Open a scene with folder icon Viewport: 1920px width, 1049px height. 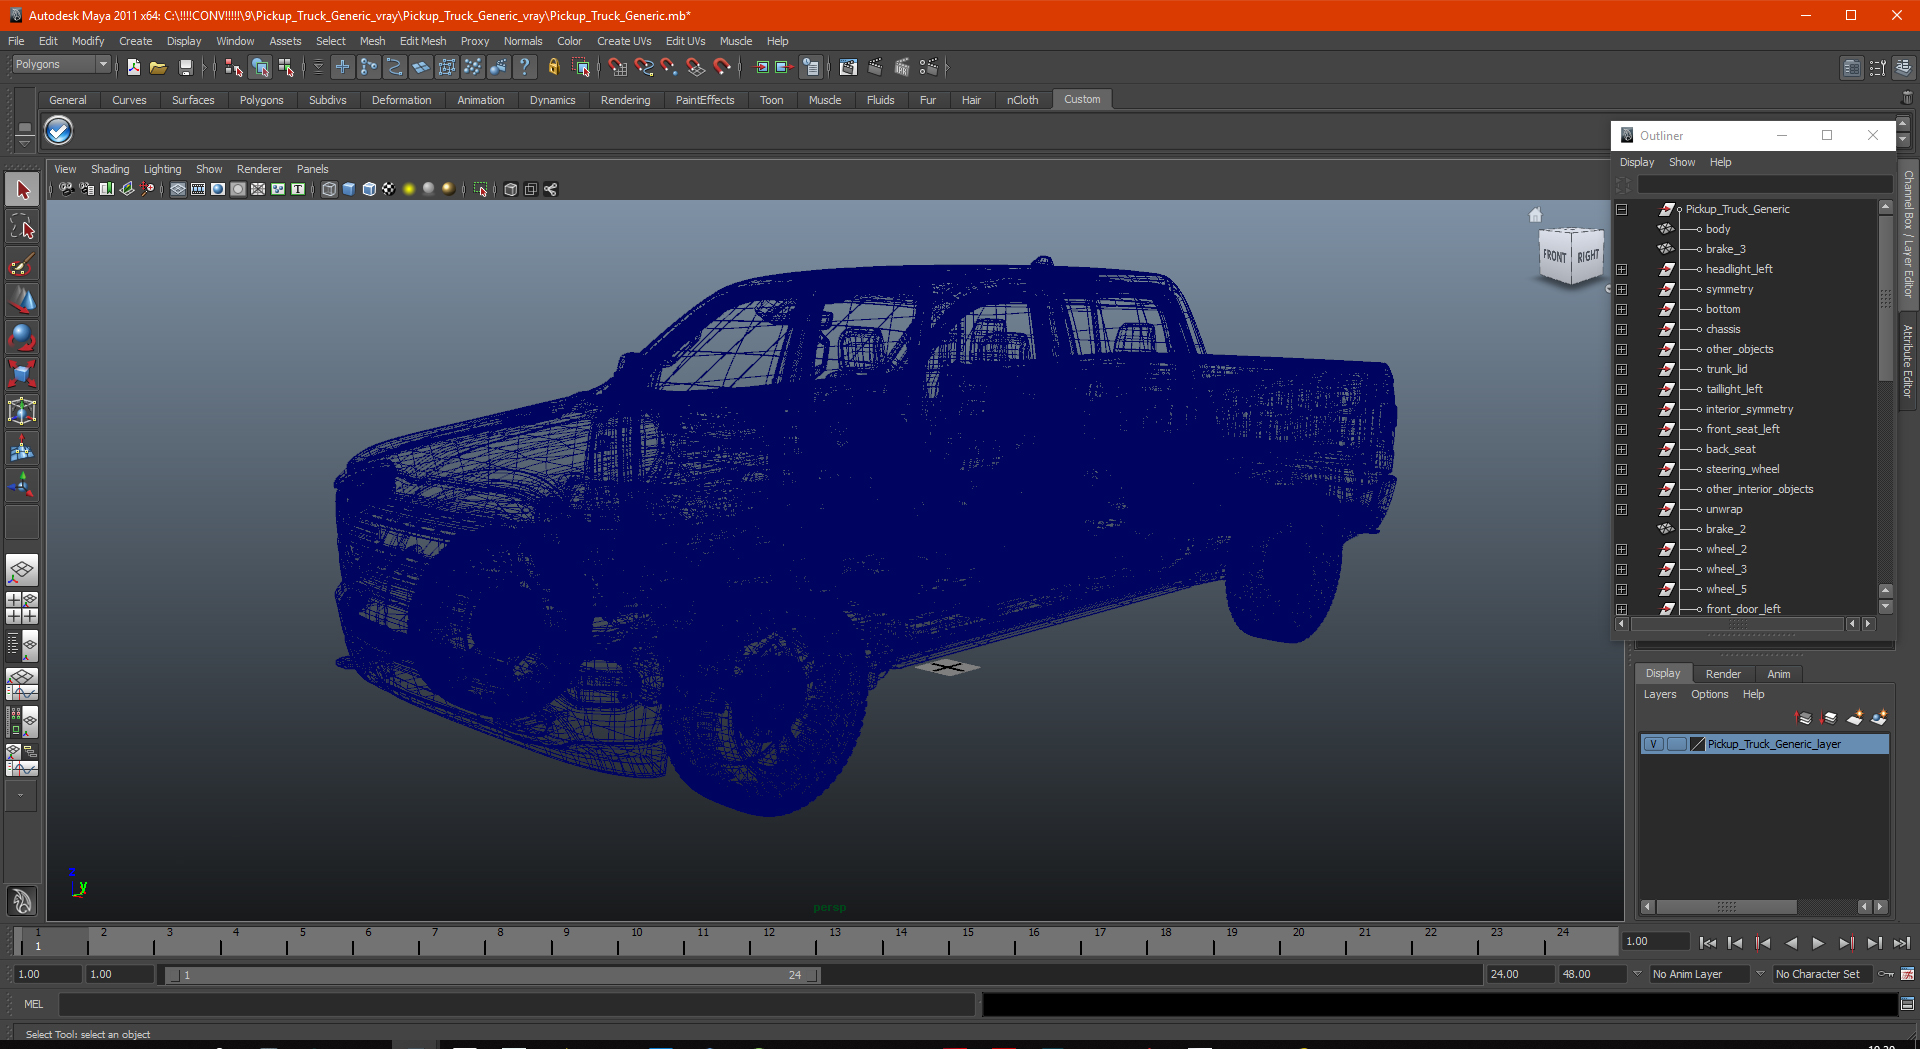pyautogui.click(x=158, y=67)
